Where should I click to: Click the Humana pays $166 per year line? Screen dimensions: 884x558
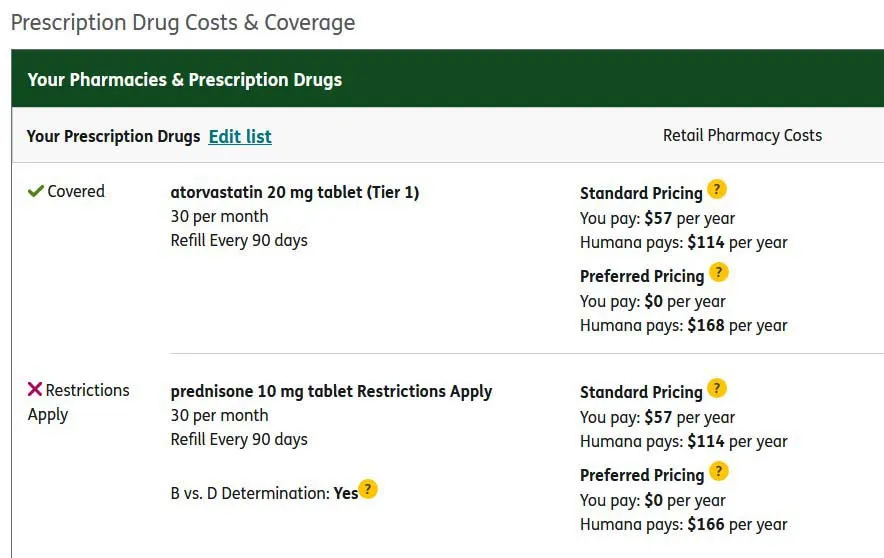coord(683,524)
